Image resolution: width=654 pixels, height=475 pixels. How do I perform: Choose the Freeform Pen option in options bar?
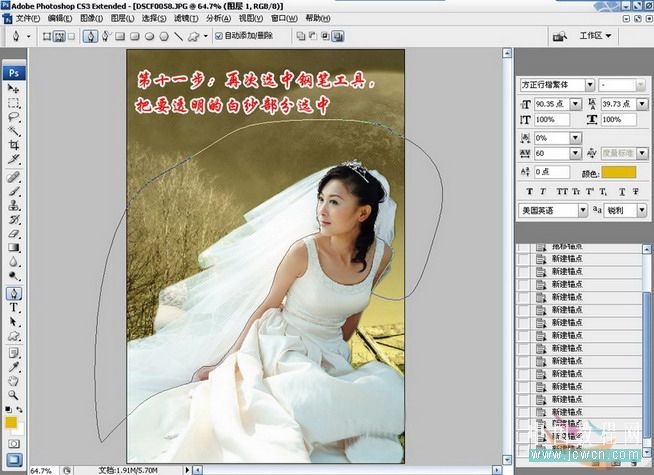(x=105, y=37)
